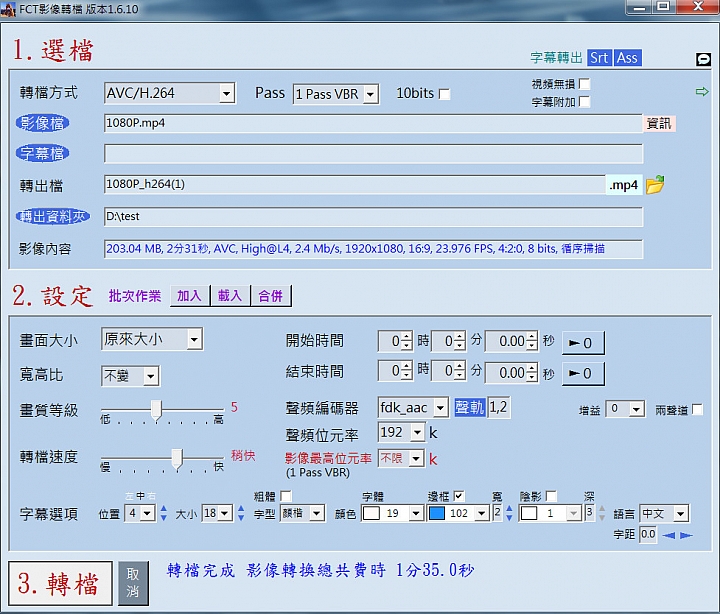720x614 pixels.
Task: Toggle the 視頻無損 checkbox
Action: pyautogui.click(x=584, y=84)
